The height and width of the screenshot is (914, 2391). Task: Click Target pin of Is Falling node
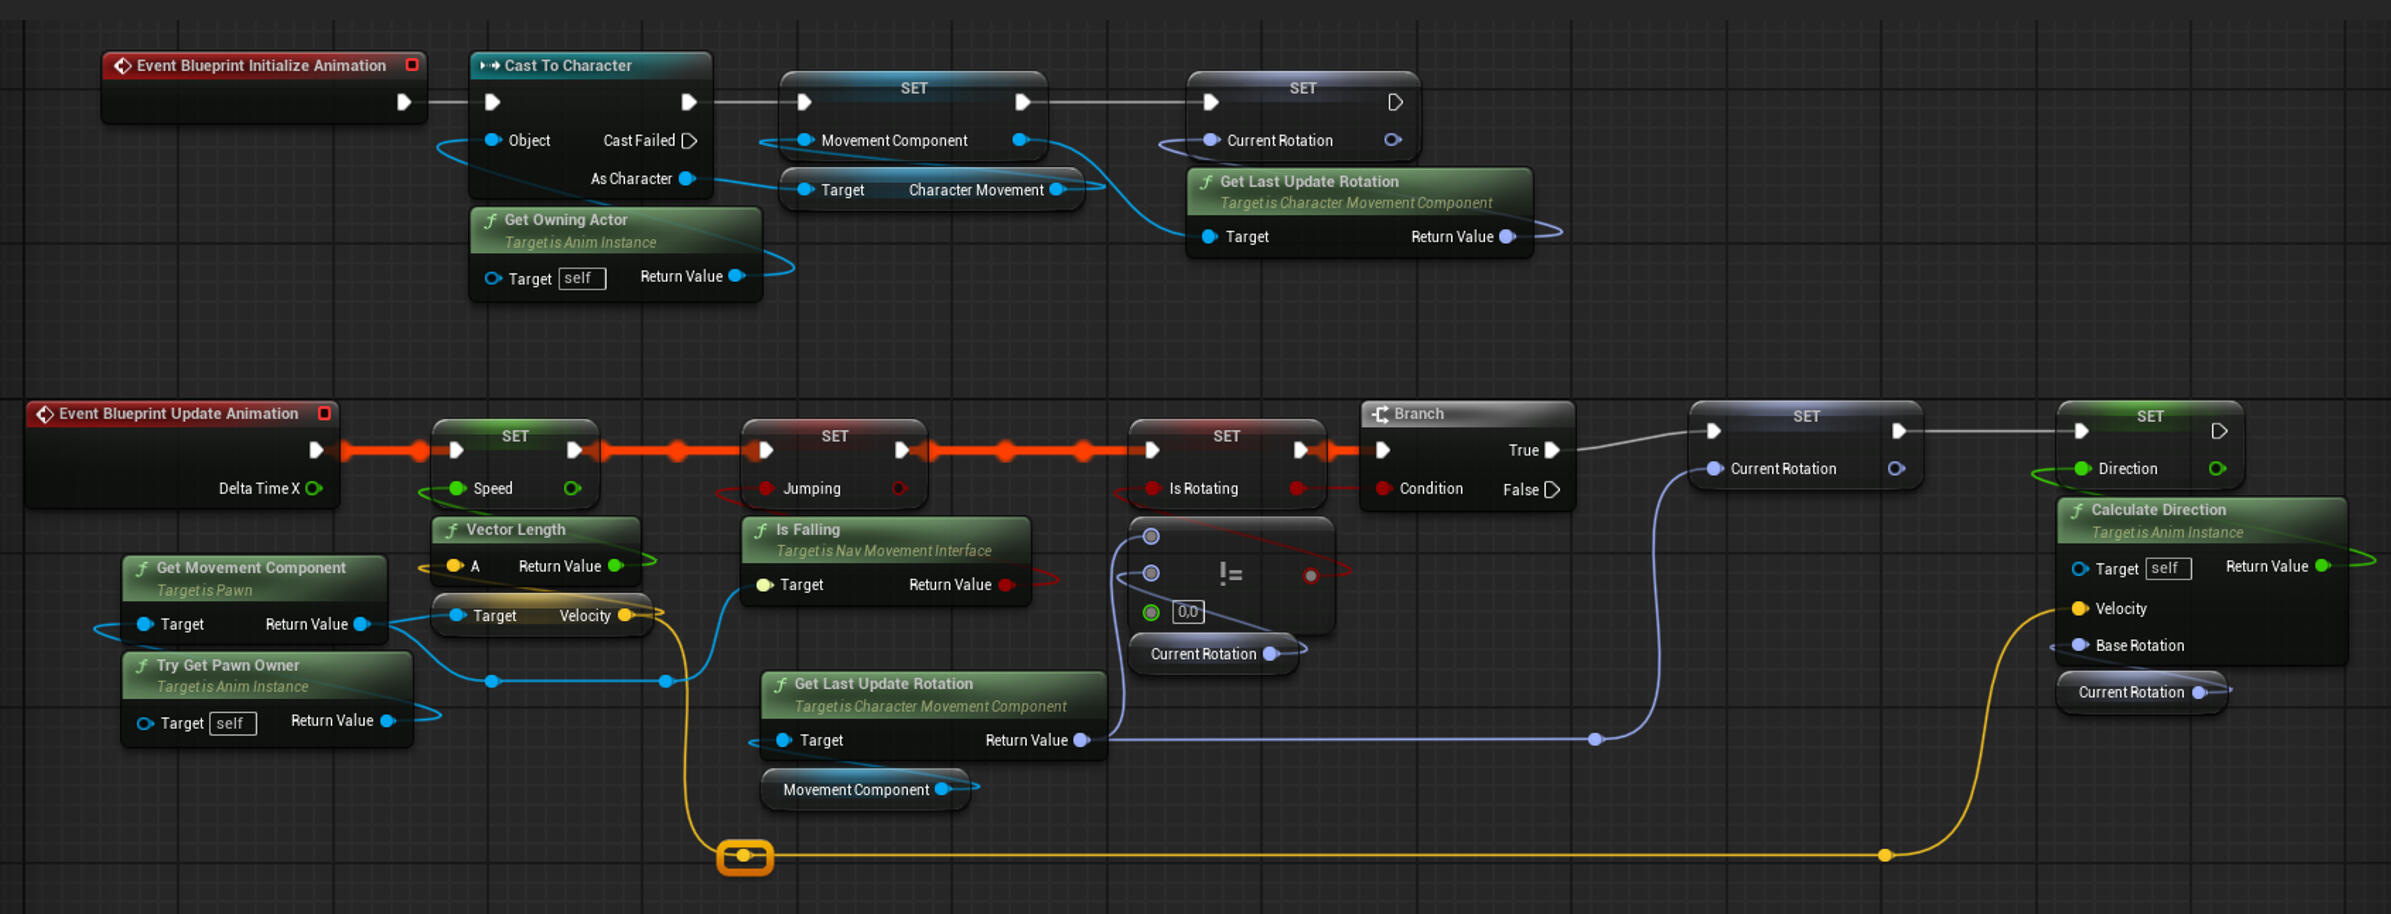(764, 585)
